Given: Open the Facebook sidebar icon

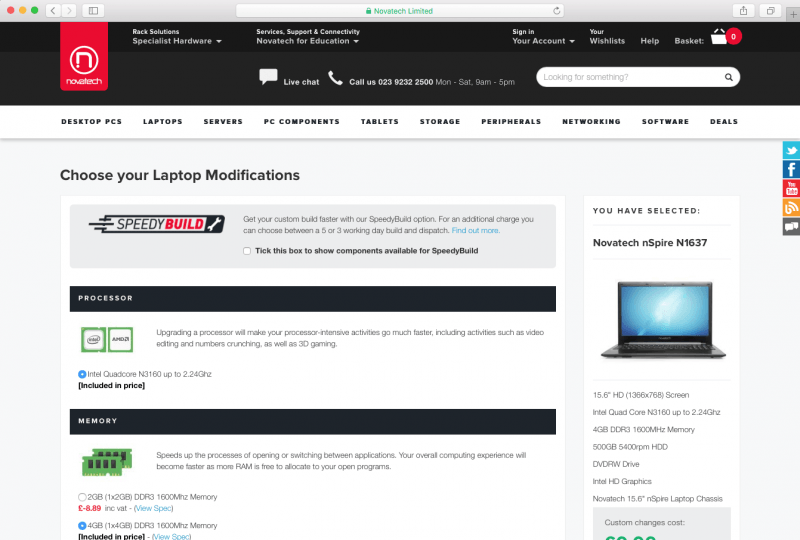Looking at the screenshot, I should [791, 169].
